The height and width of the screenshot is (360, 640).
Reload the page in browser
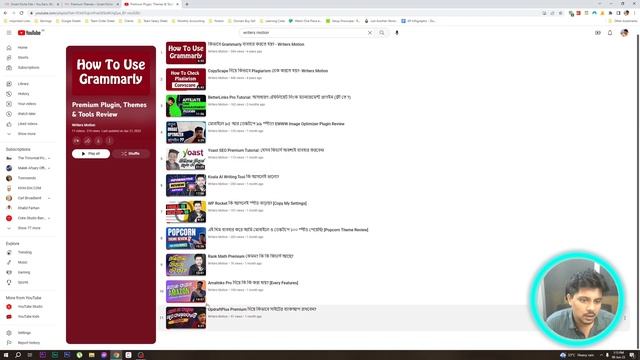point(21,13)
